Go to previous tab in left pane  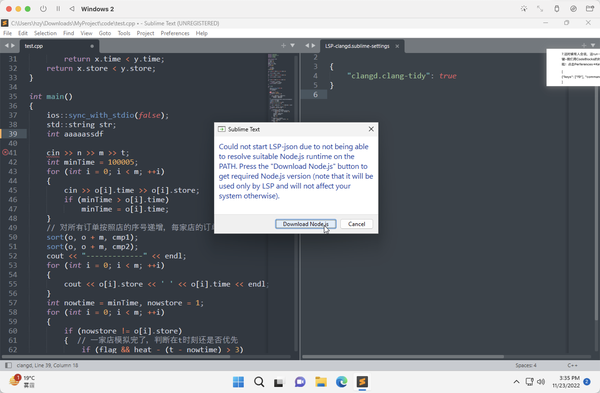click(7, 46)
